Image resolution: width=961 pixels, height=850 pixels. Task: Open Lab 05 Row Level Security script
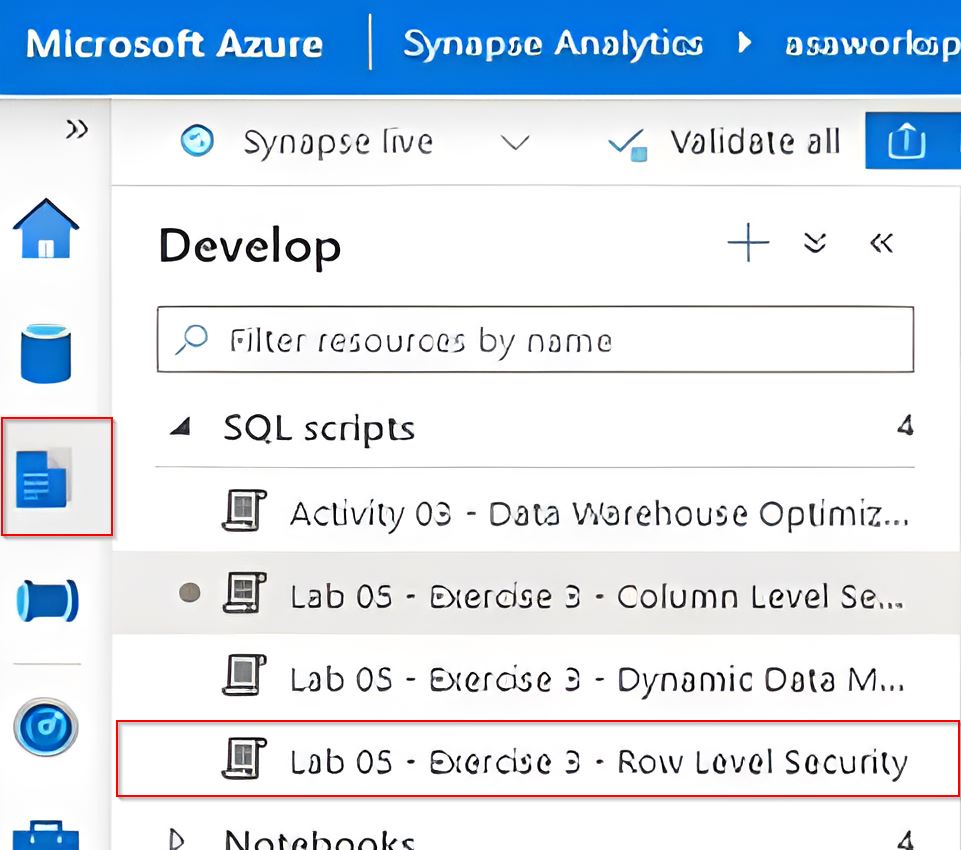598,762
